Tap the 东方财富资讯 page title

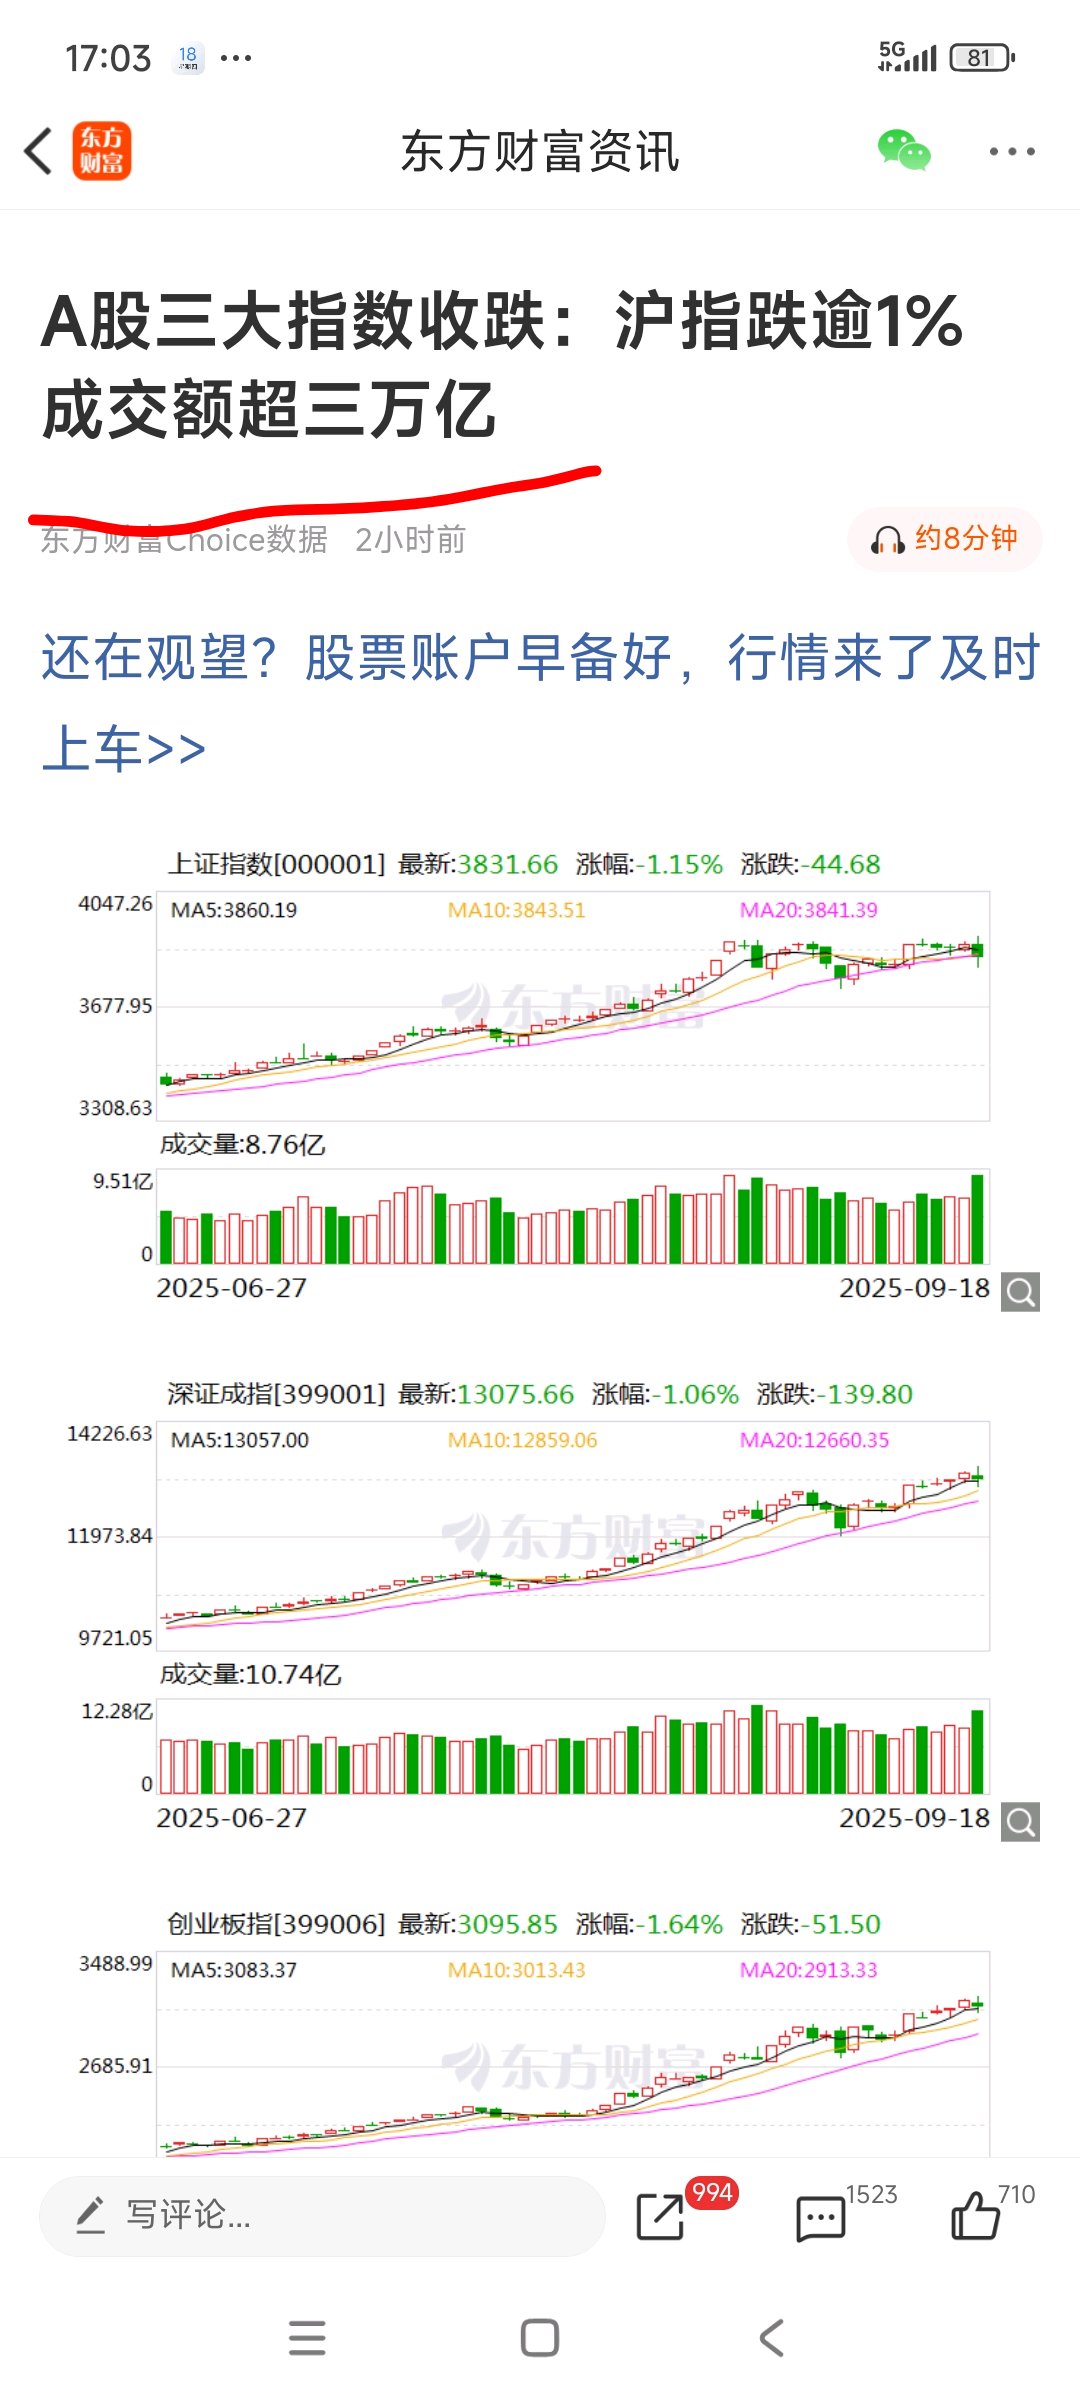(x=540, y=152)
